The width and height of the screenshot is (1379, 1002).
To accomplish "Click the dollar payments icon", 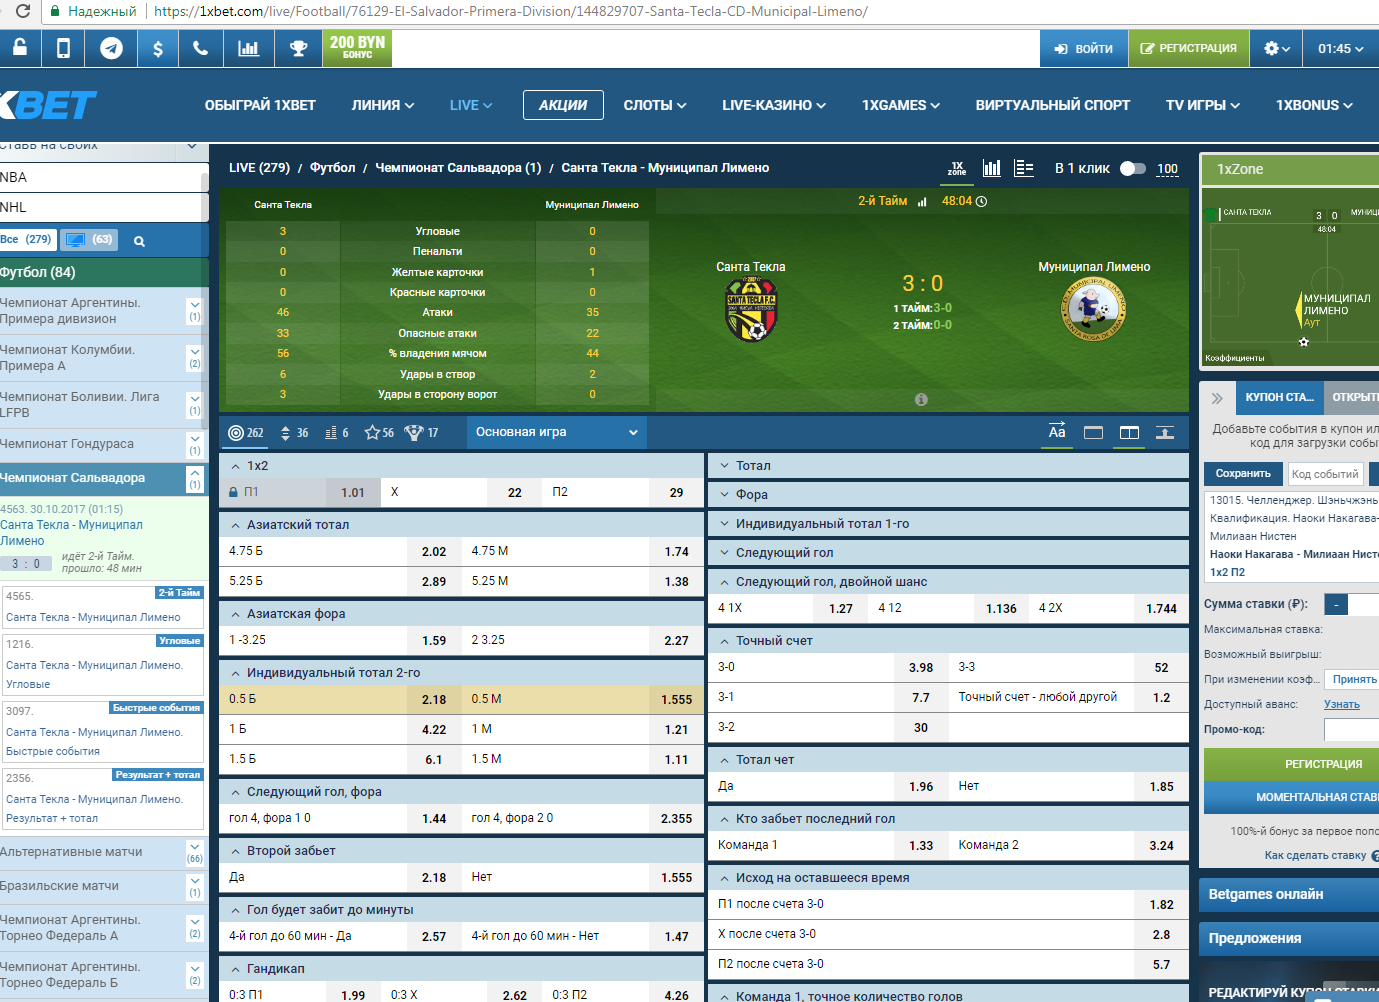I will point(158,47).
